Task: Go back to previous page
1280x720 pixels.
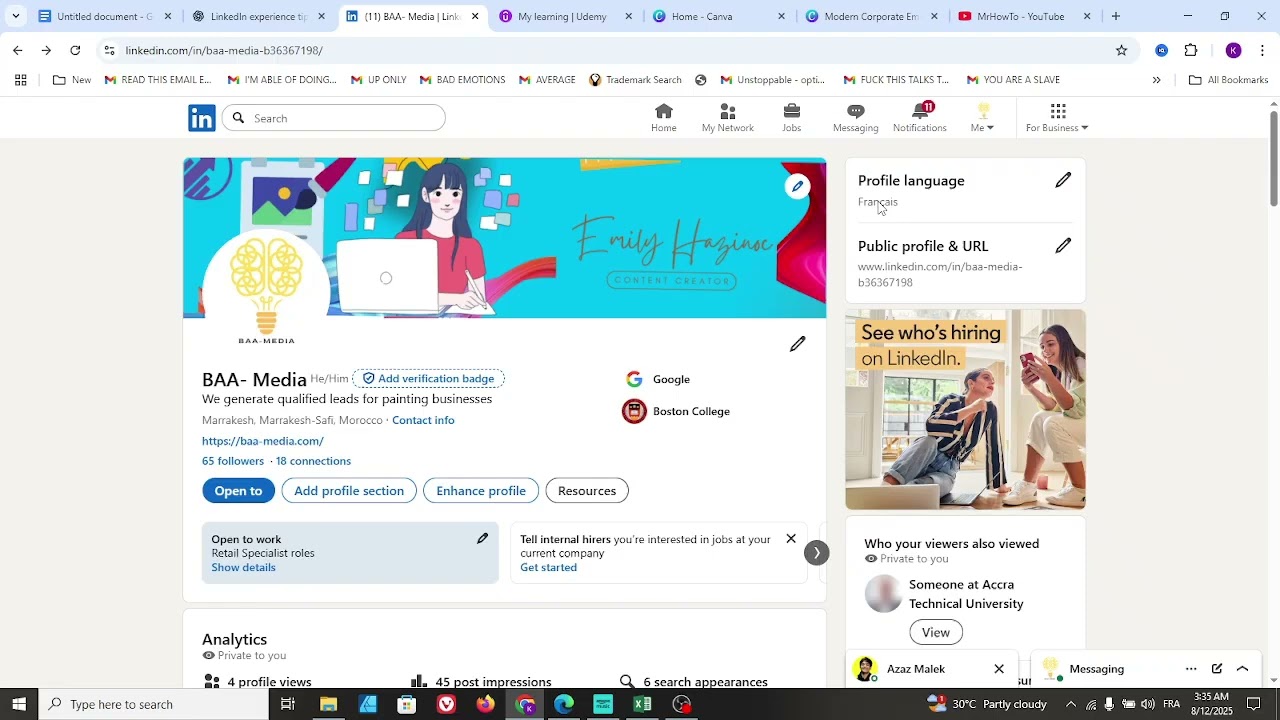Action: pyautogui.click(x=17, y=50)
